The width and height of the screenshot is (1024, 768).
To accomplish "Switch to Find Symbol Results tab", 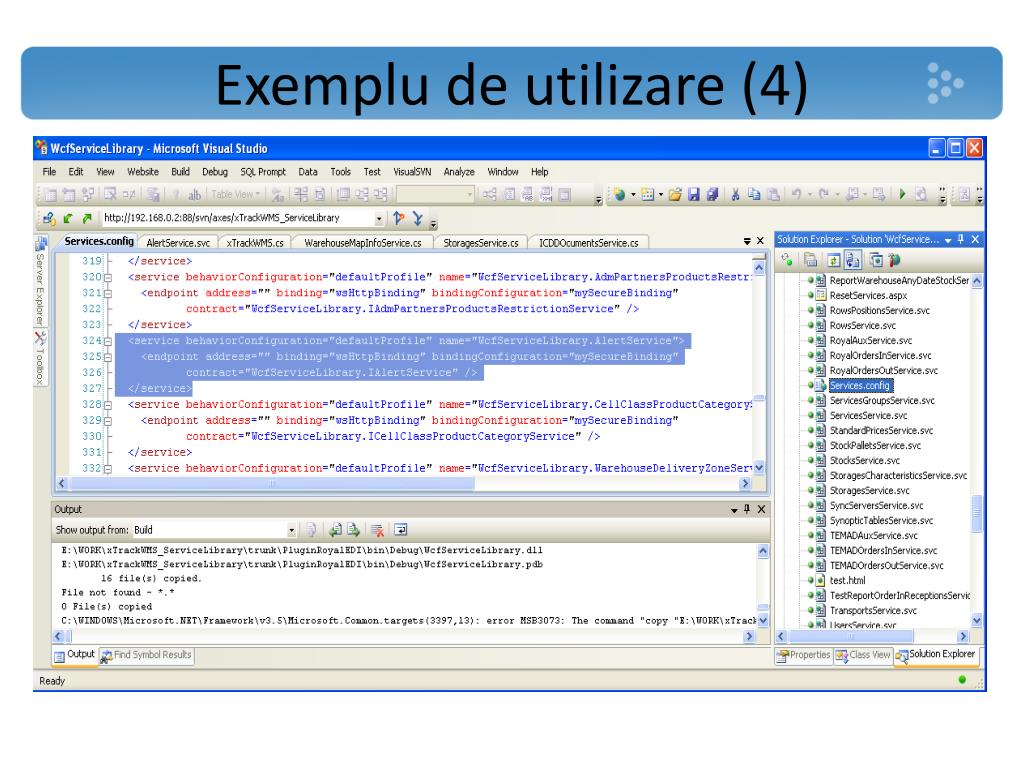I will click(x=146, y=655).
